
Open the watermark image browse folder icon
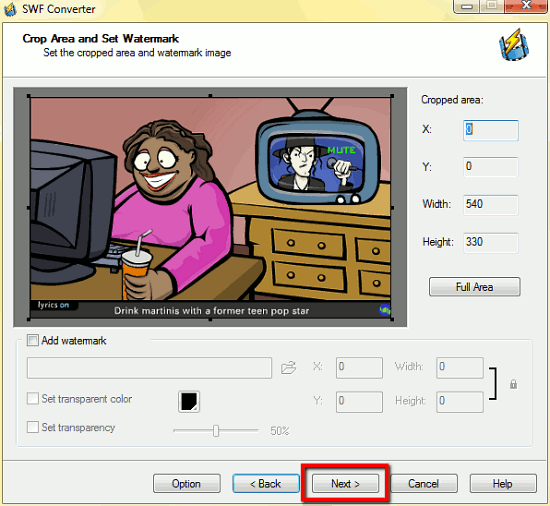pyautogui.click(x=289, y=367)
